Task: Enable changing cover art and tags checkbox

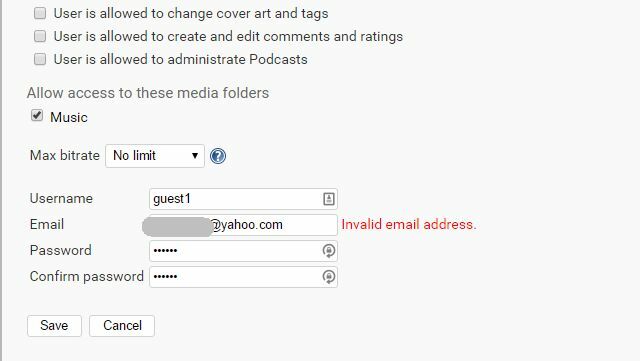Action: coord(40,13)
